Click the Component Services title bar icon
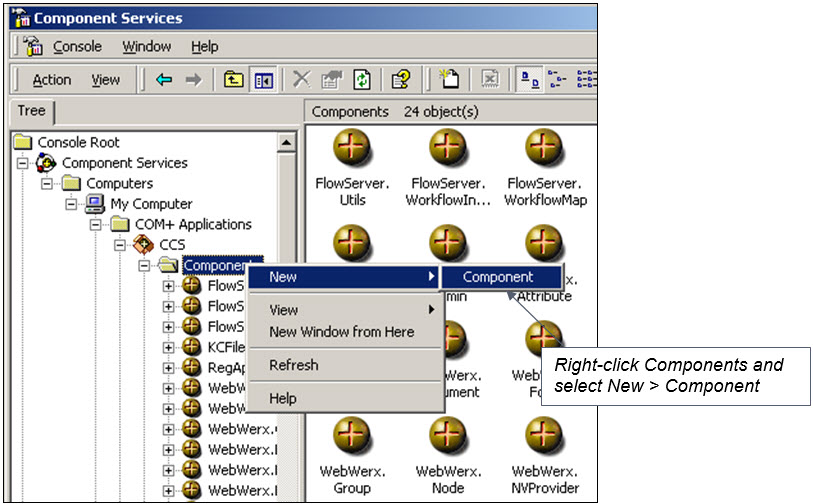 tap(22, 18)
